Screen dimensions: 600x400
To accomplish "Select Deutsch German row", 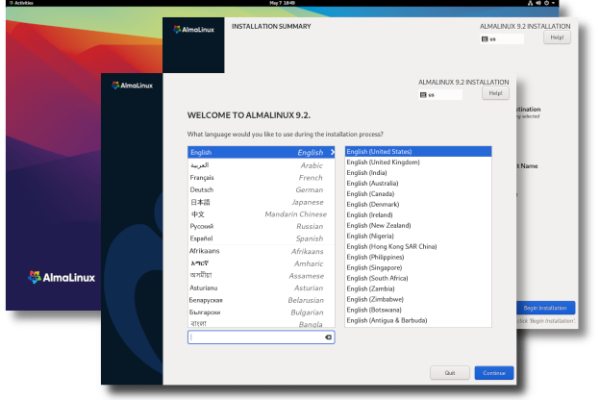I will tap(261, 190).
